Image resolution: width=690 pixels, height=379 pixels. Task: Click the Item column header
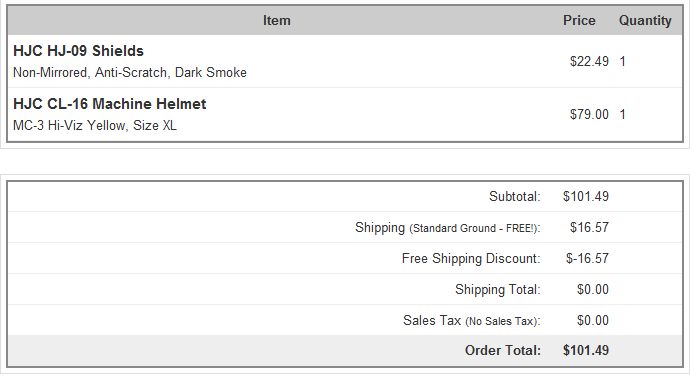point(276,21)
